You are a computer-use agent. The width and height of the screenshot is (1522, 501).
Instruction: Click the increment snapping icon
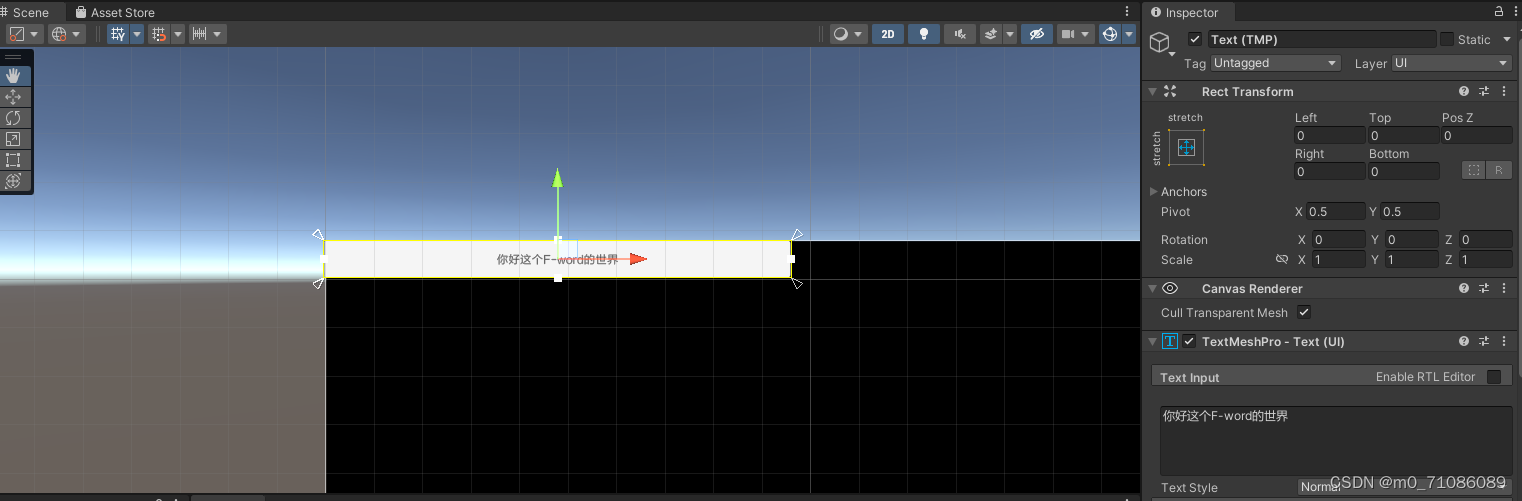pos(199,34)
